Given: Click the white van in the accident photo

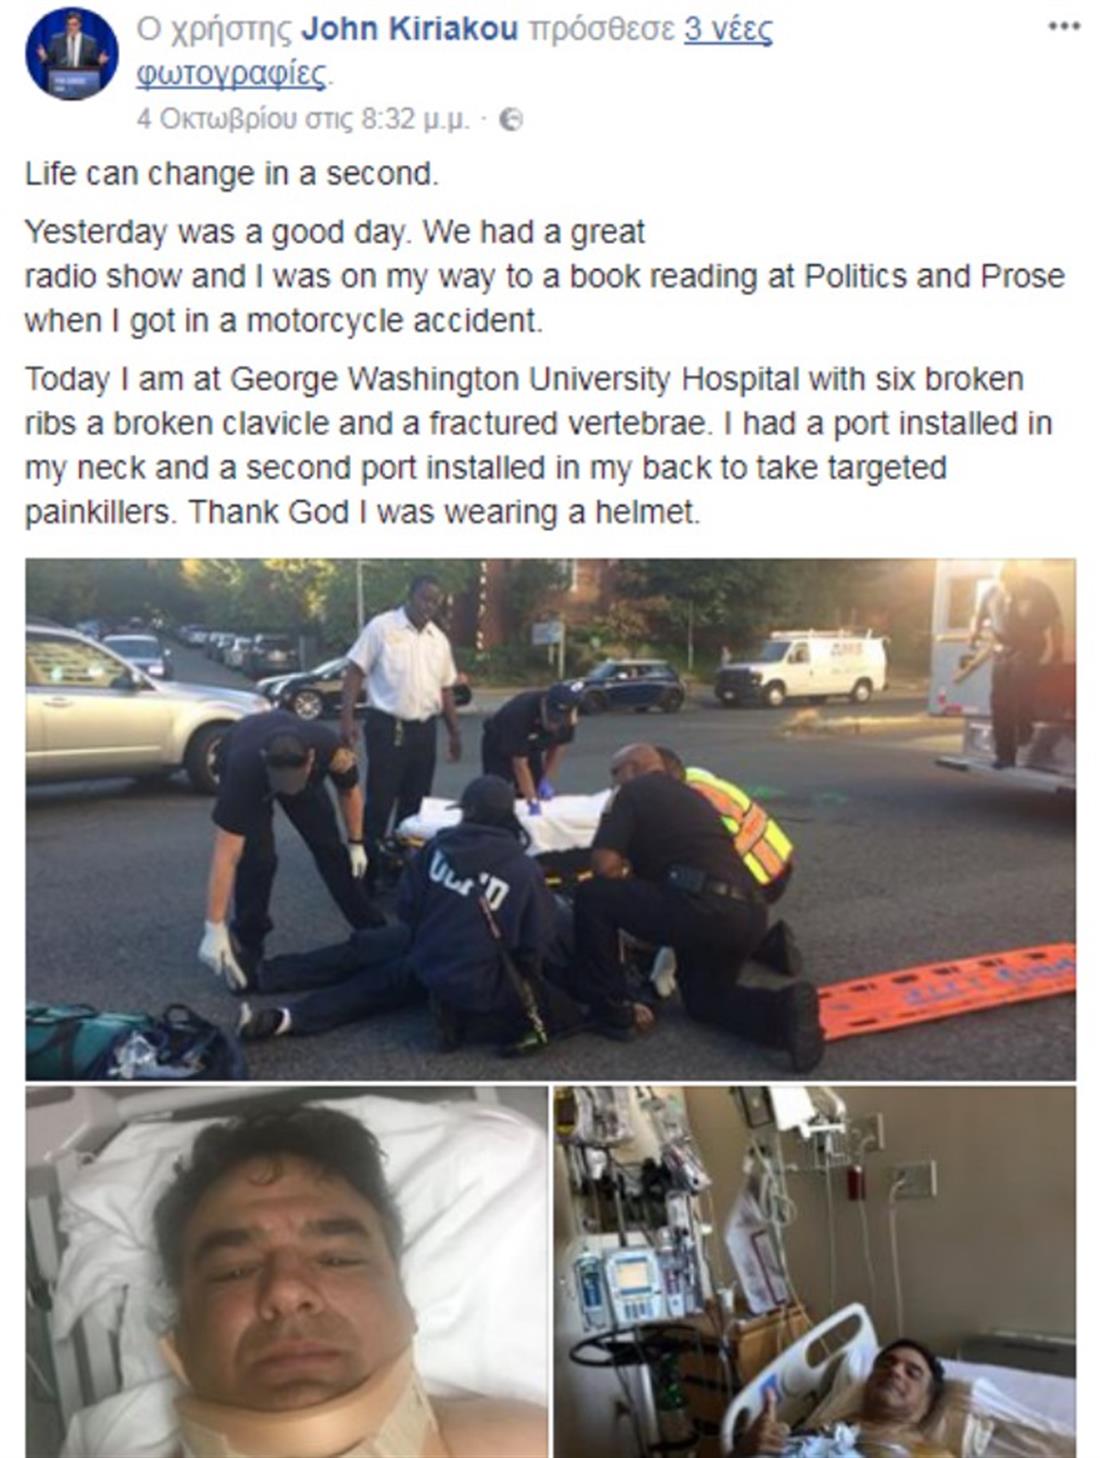Looking at the screenshot, I should point(800,667).
